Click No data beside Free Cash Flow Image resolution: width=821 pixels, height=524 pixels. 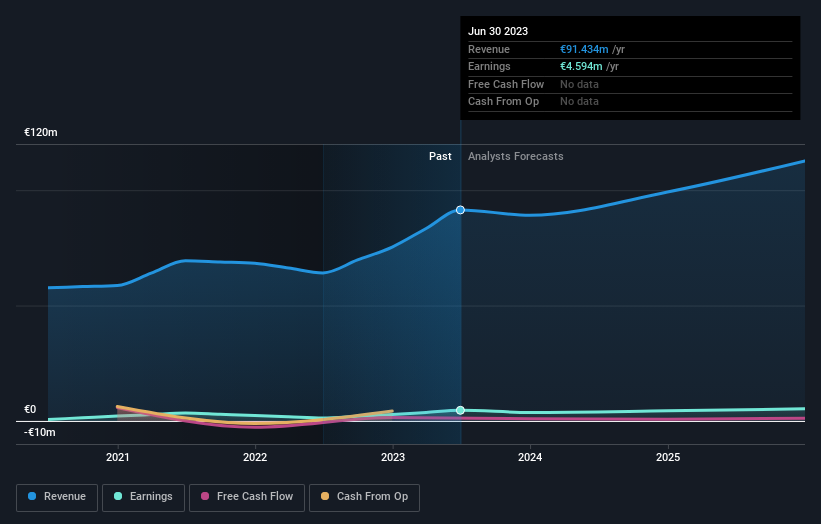[x=579, y=84]
